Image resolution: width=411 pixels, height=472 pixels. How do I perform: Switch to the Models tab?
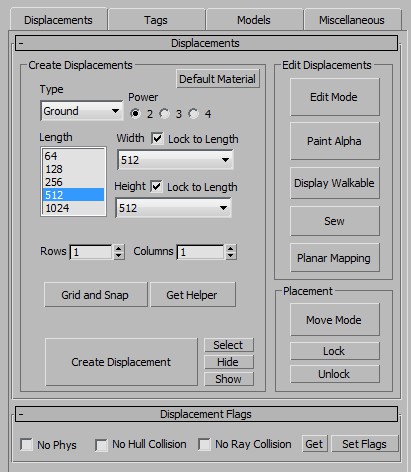[254, 20]
